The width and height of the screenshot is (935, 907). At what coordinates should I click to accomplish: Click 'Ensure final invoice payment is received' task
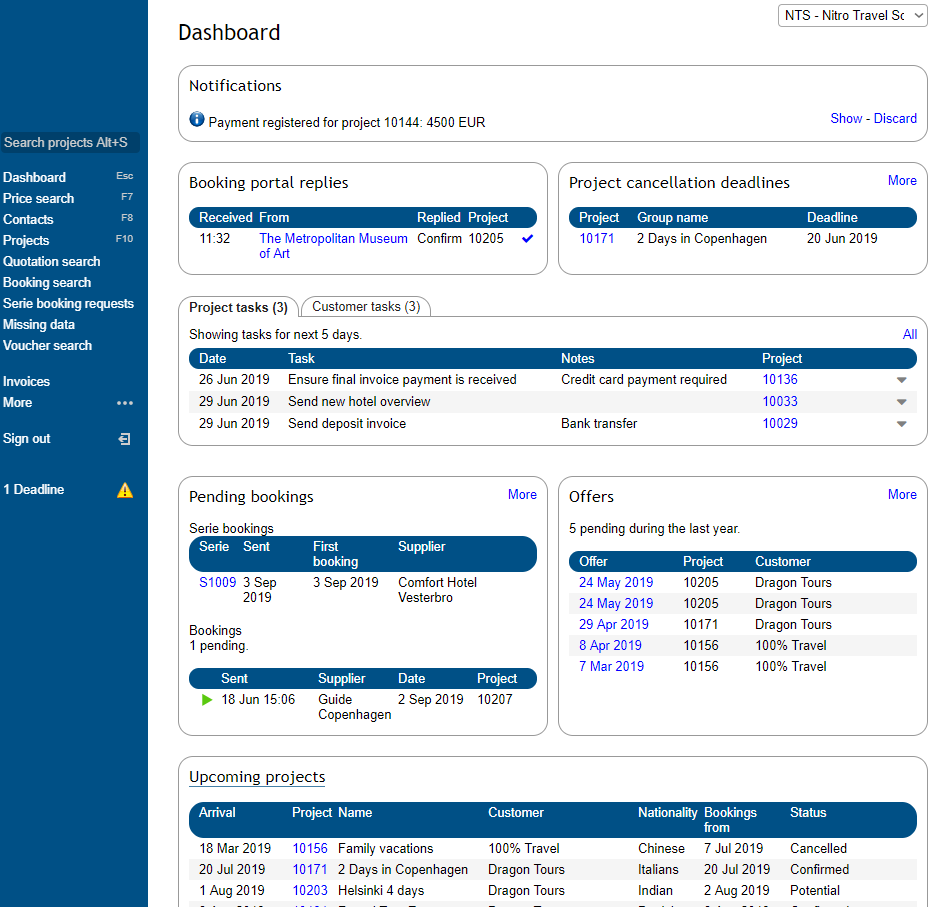(x=402, y=379)
